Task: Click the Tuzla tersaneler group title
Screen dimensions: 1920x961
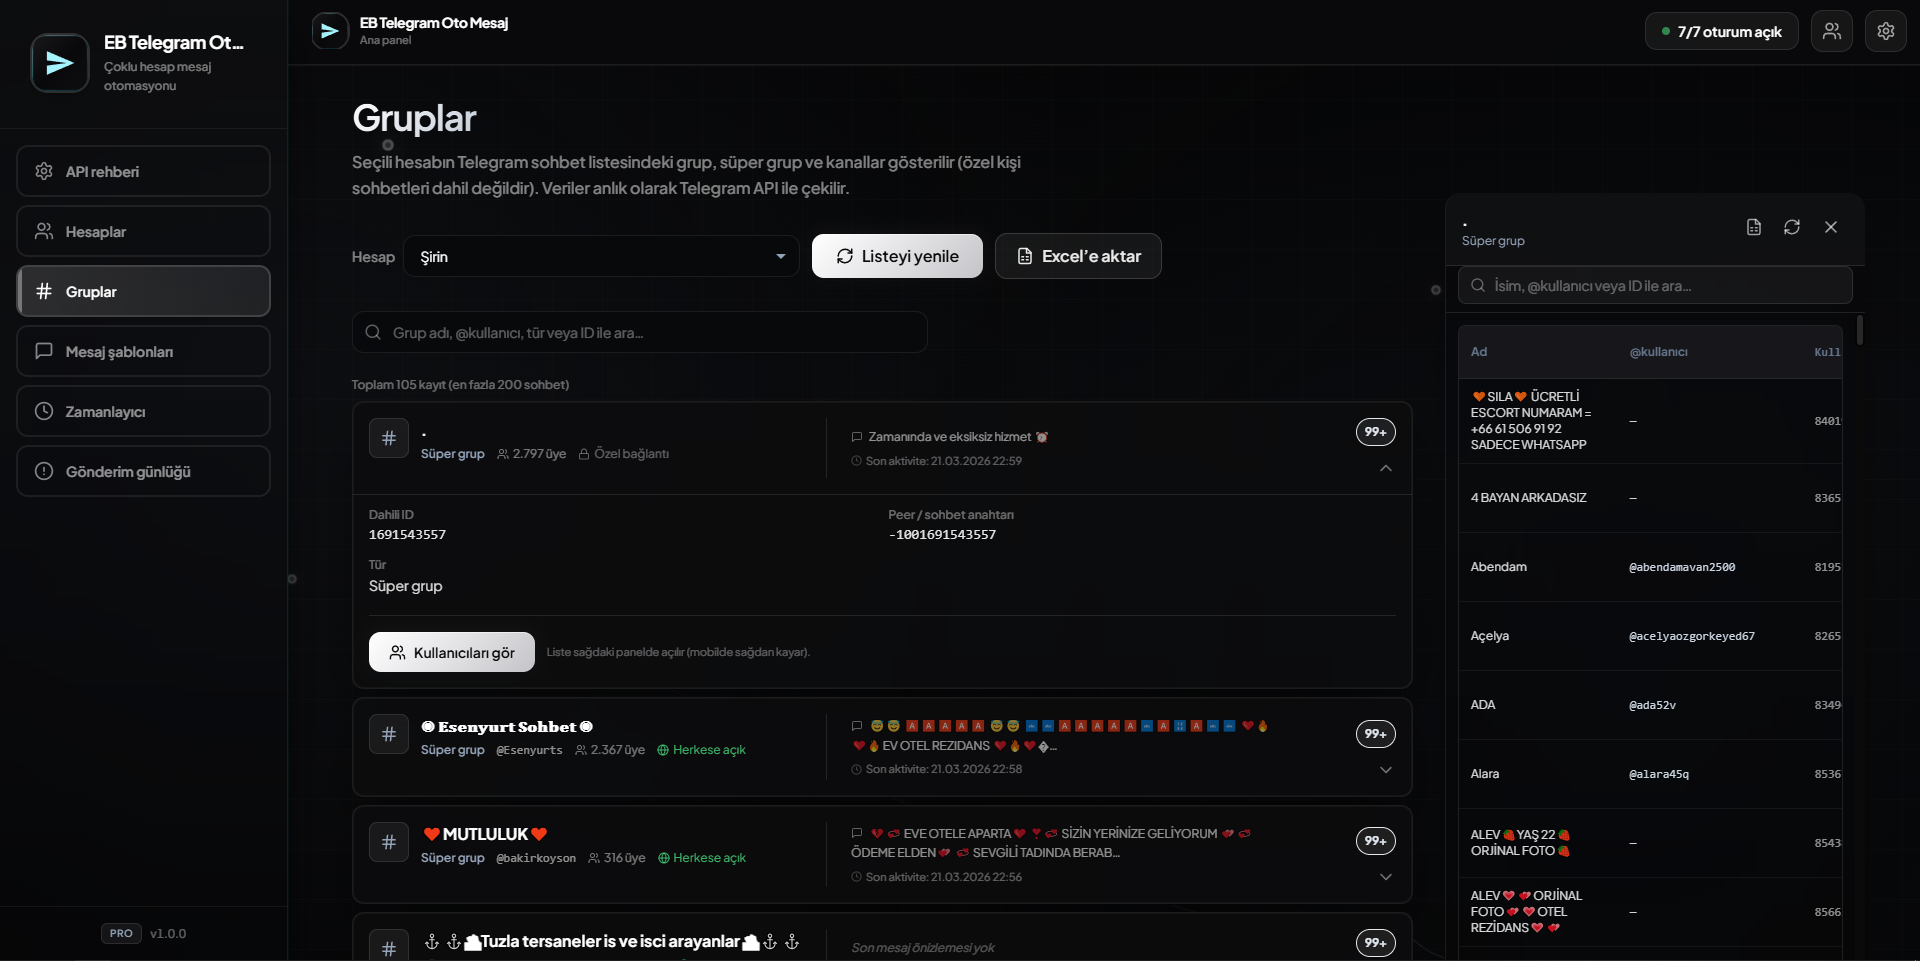Action: tap(611, 941)
